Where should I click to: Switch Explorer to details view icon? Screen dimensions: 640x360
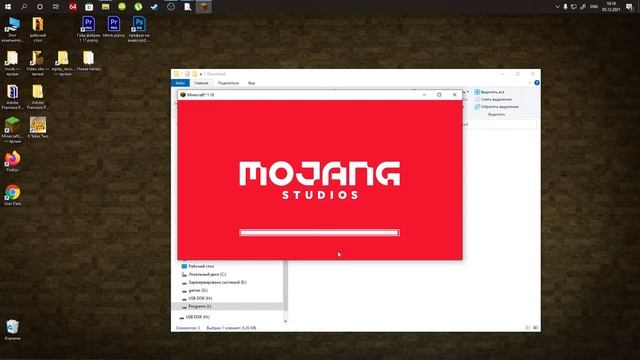click(x=527, y=328)
